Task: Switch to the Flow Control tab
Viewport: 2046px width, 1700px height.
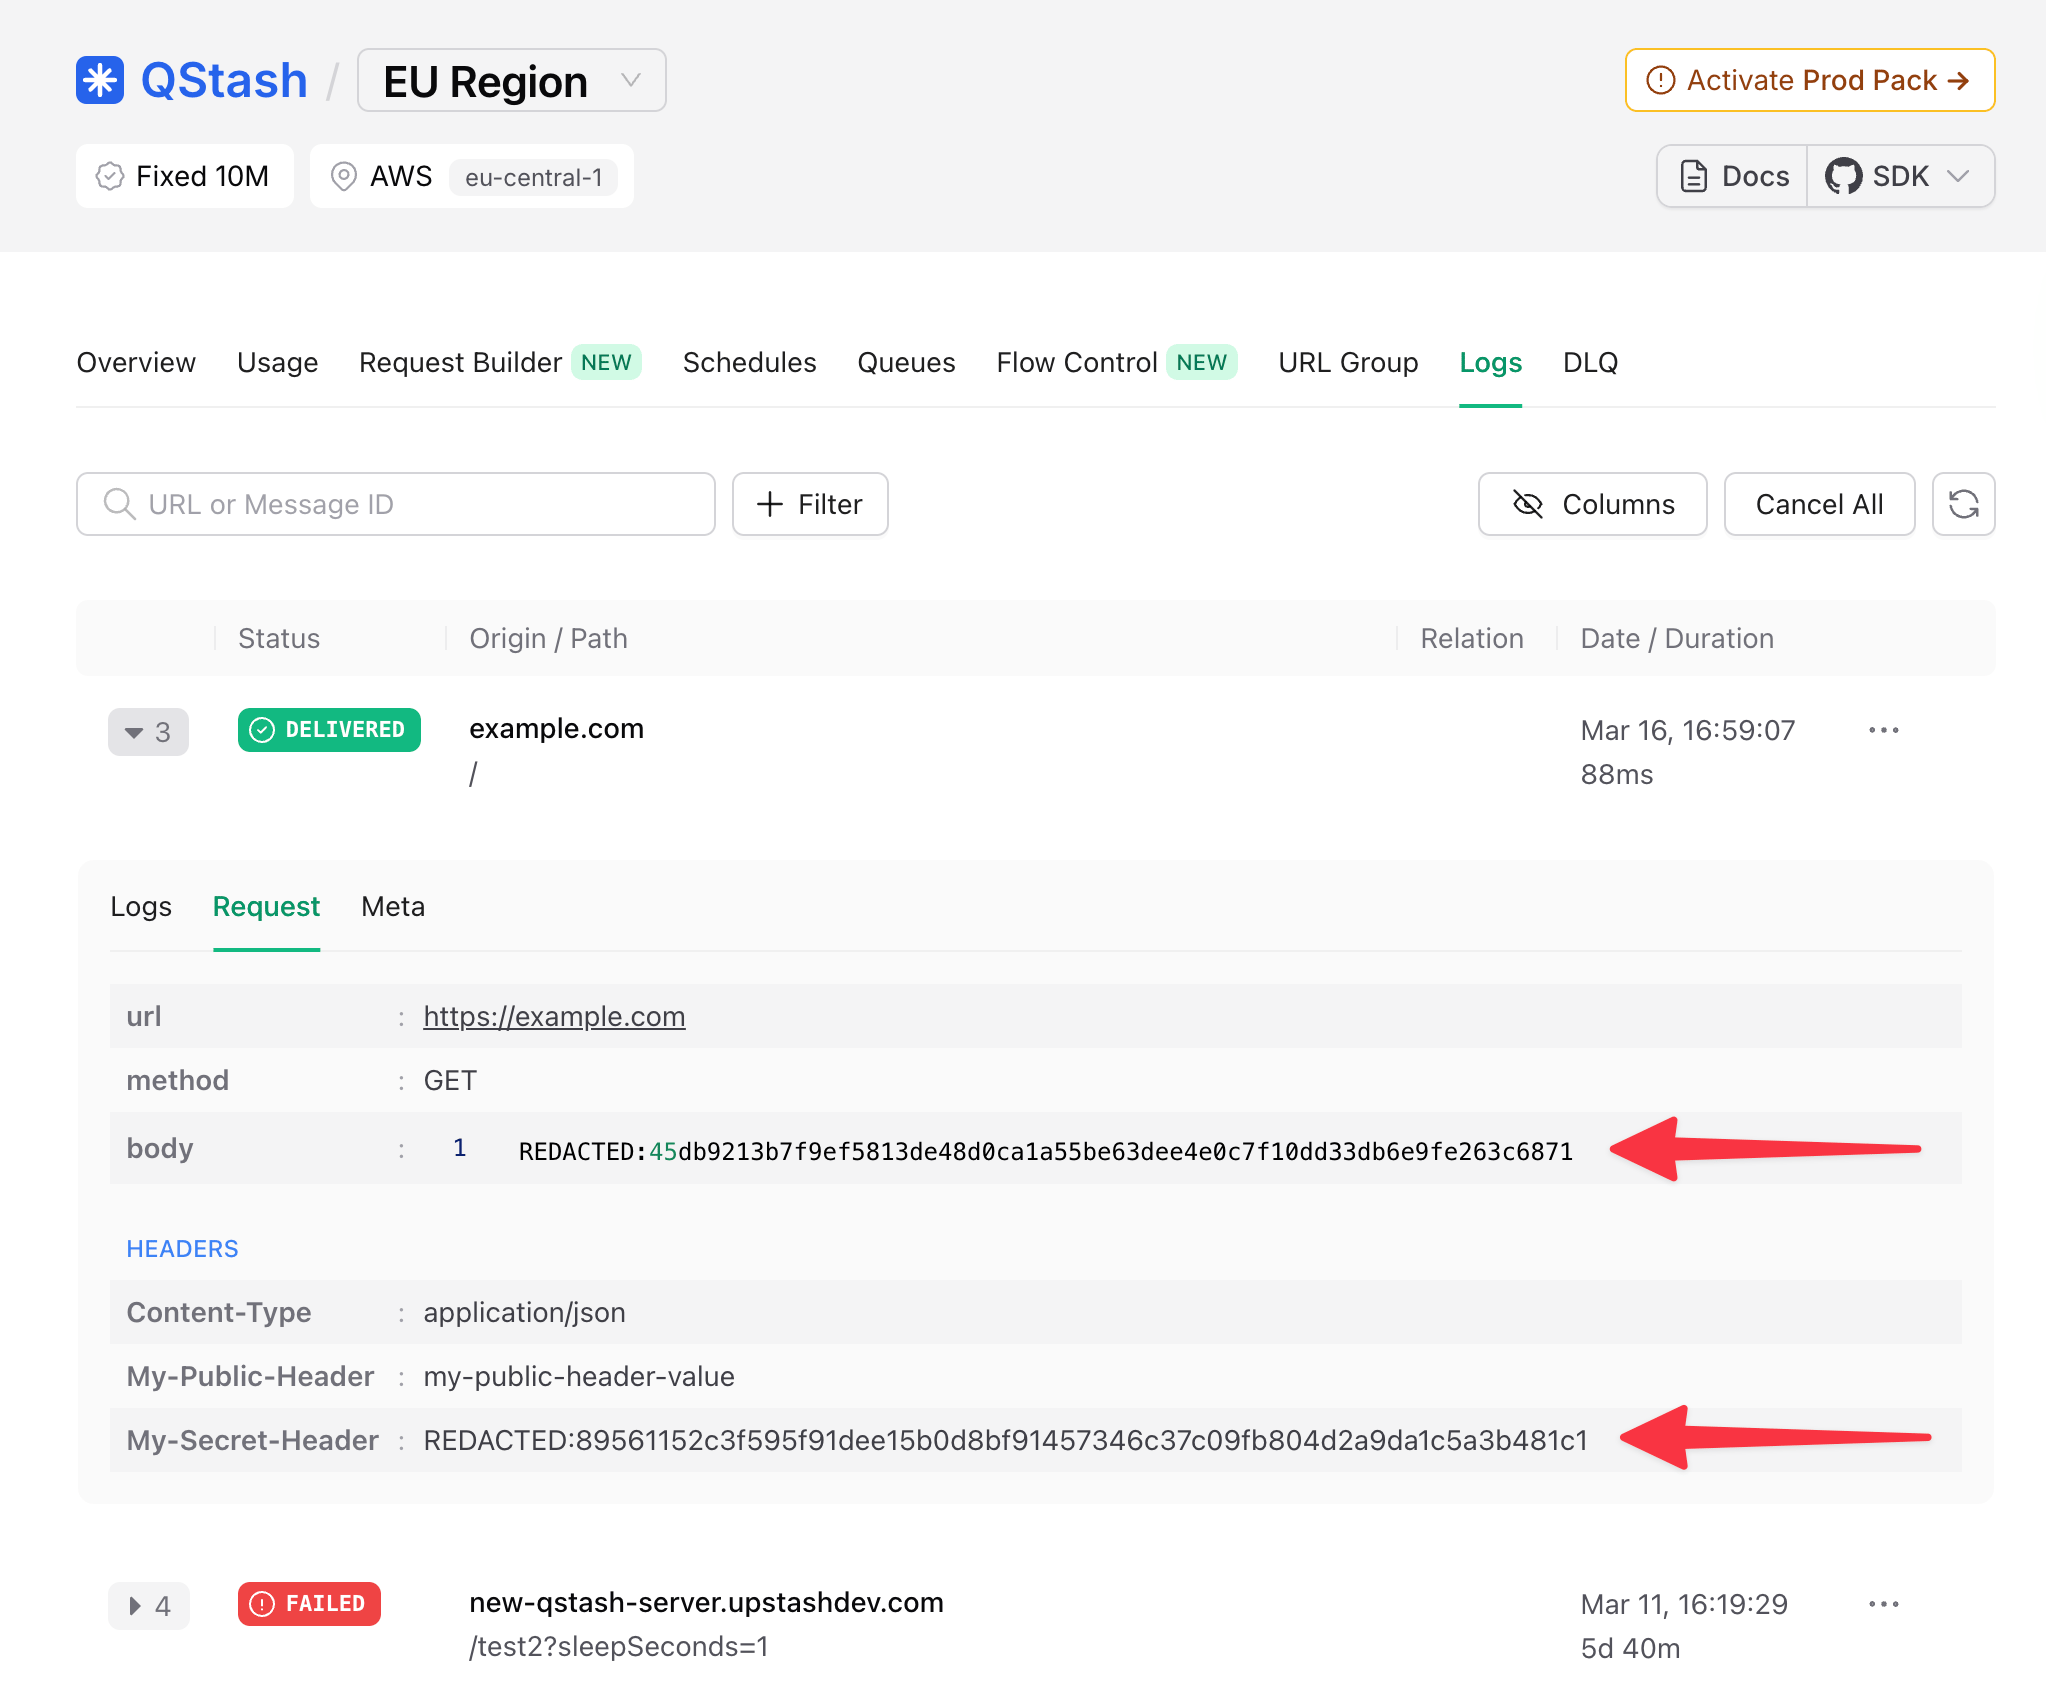Action: tap(1117, 362)
